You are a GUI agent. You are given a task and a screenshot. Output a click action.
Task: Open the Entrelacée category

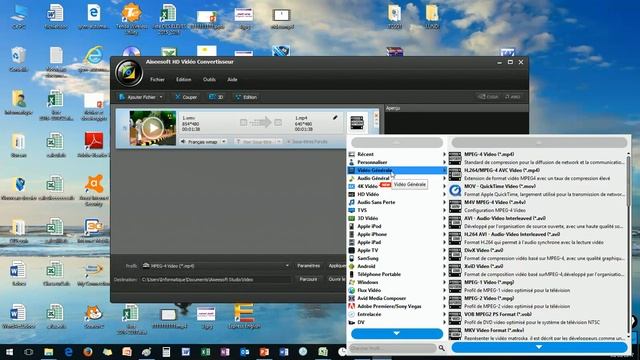coord(397,314)
